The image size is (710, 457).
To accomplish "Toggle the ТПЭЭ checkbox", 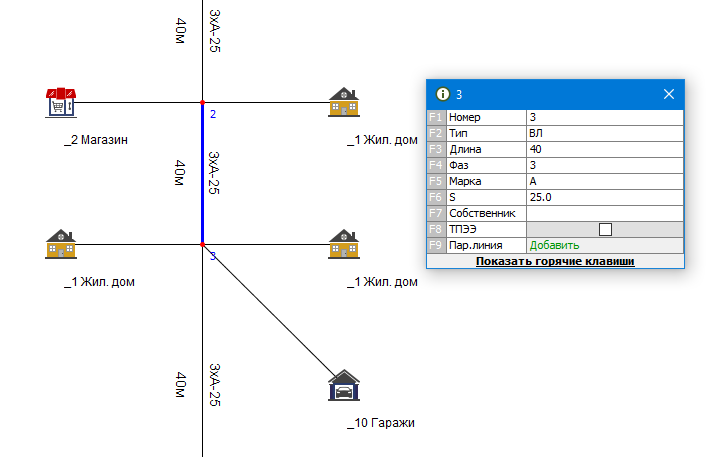I will tap(605, 229).
